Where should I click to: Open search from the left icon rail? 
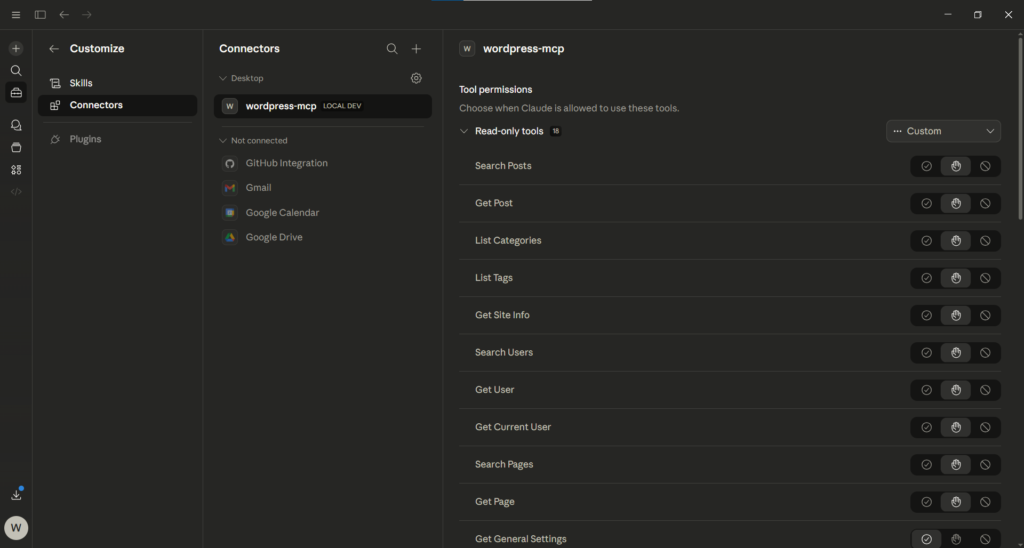coord(16,71)
